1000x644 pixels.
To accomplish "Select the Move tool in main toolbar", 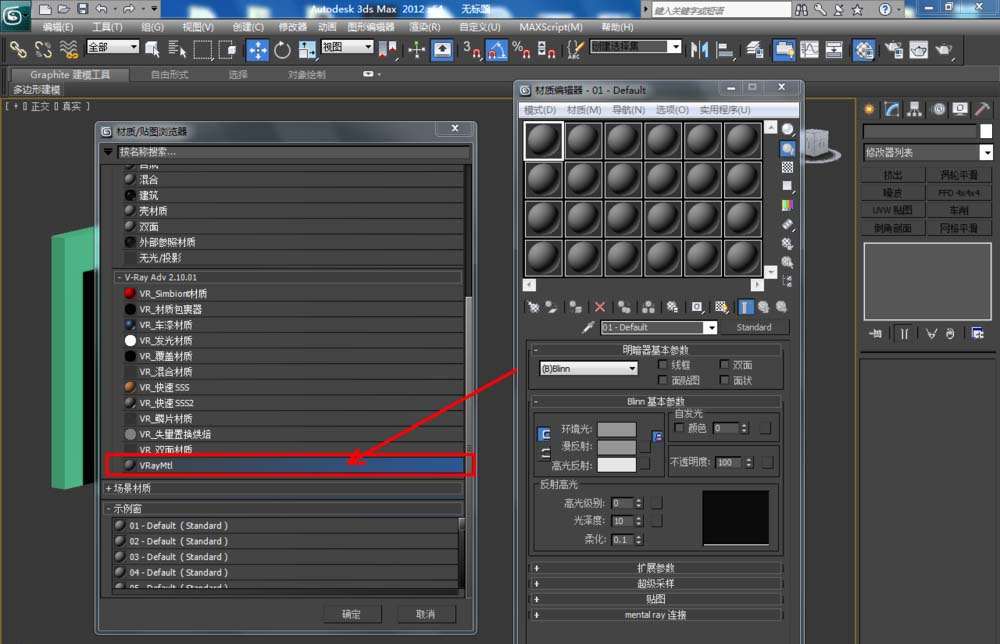I will [258, 50].
